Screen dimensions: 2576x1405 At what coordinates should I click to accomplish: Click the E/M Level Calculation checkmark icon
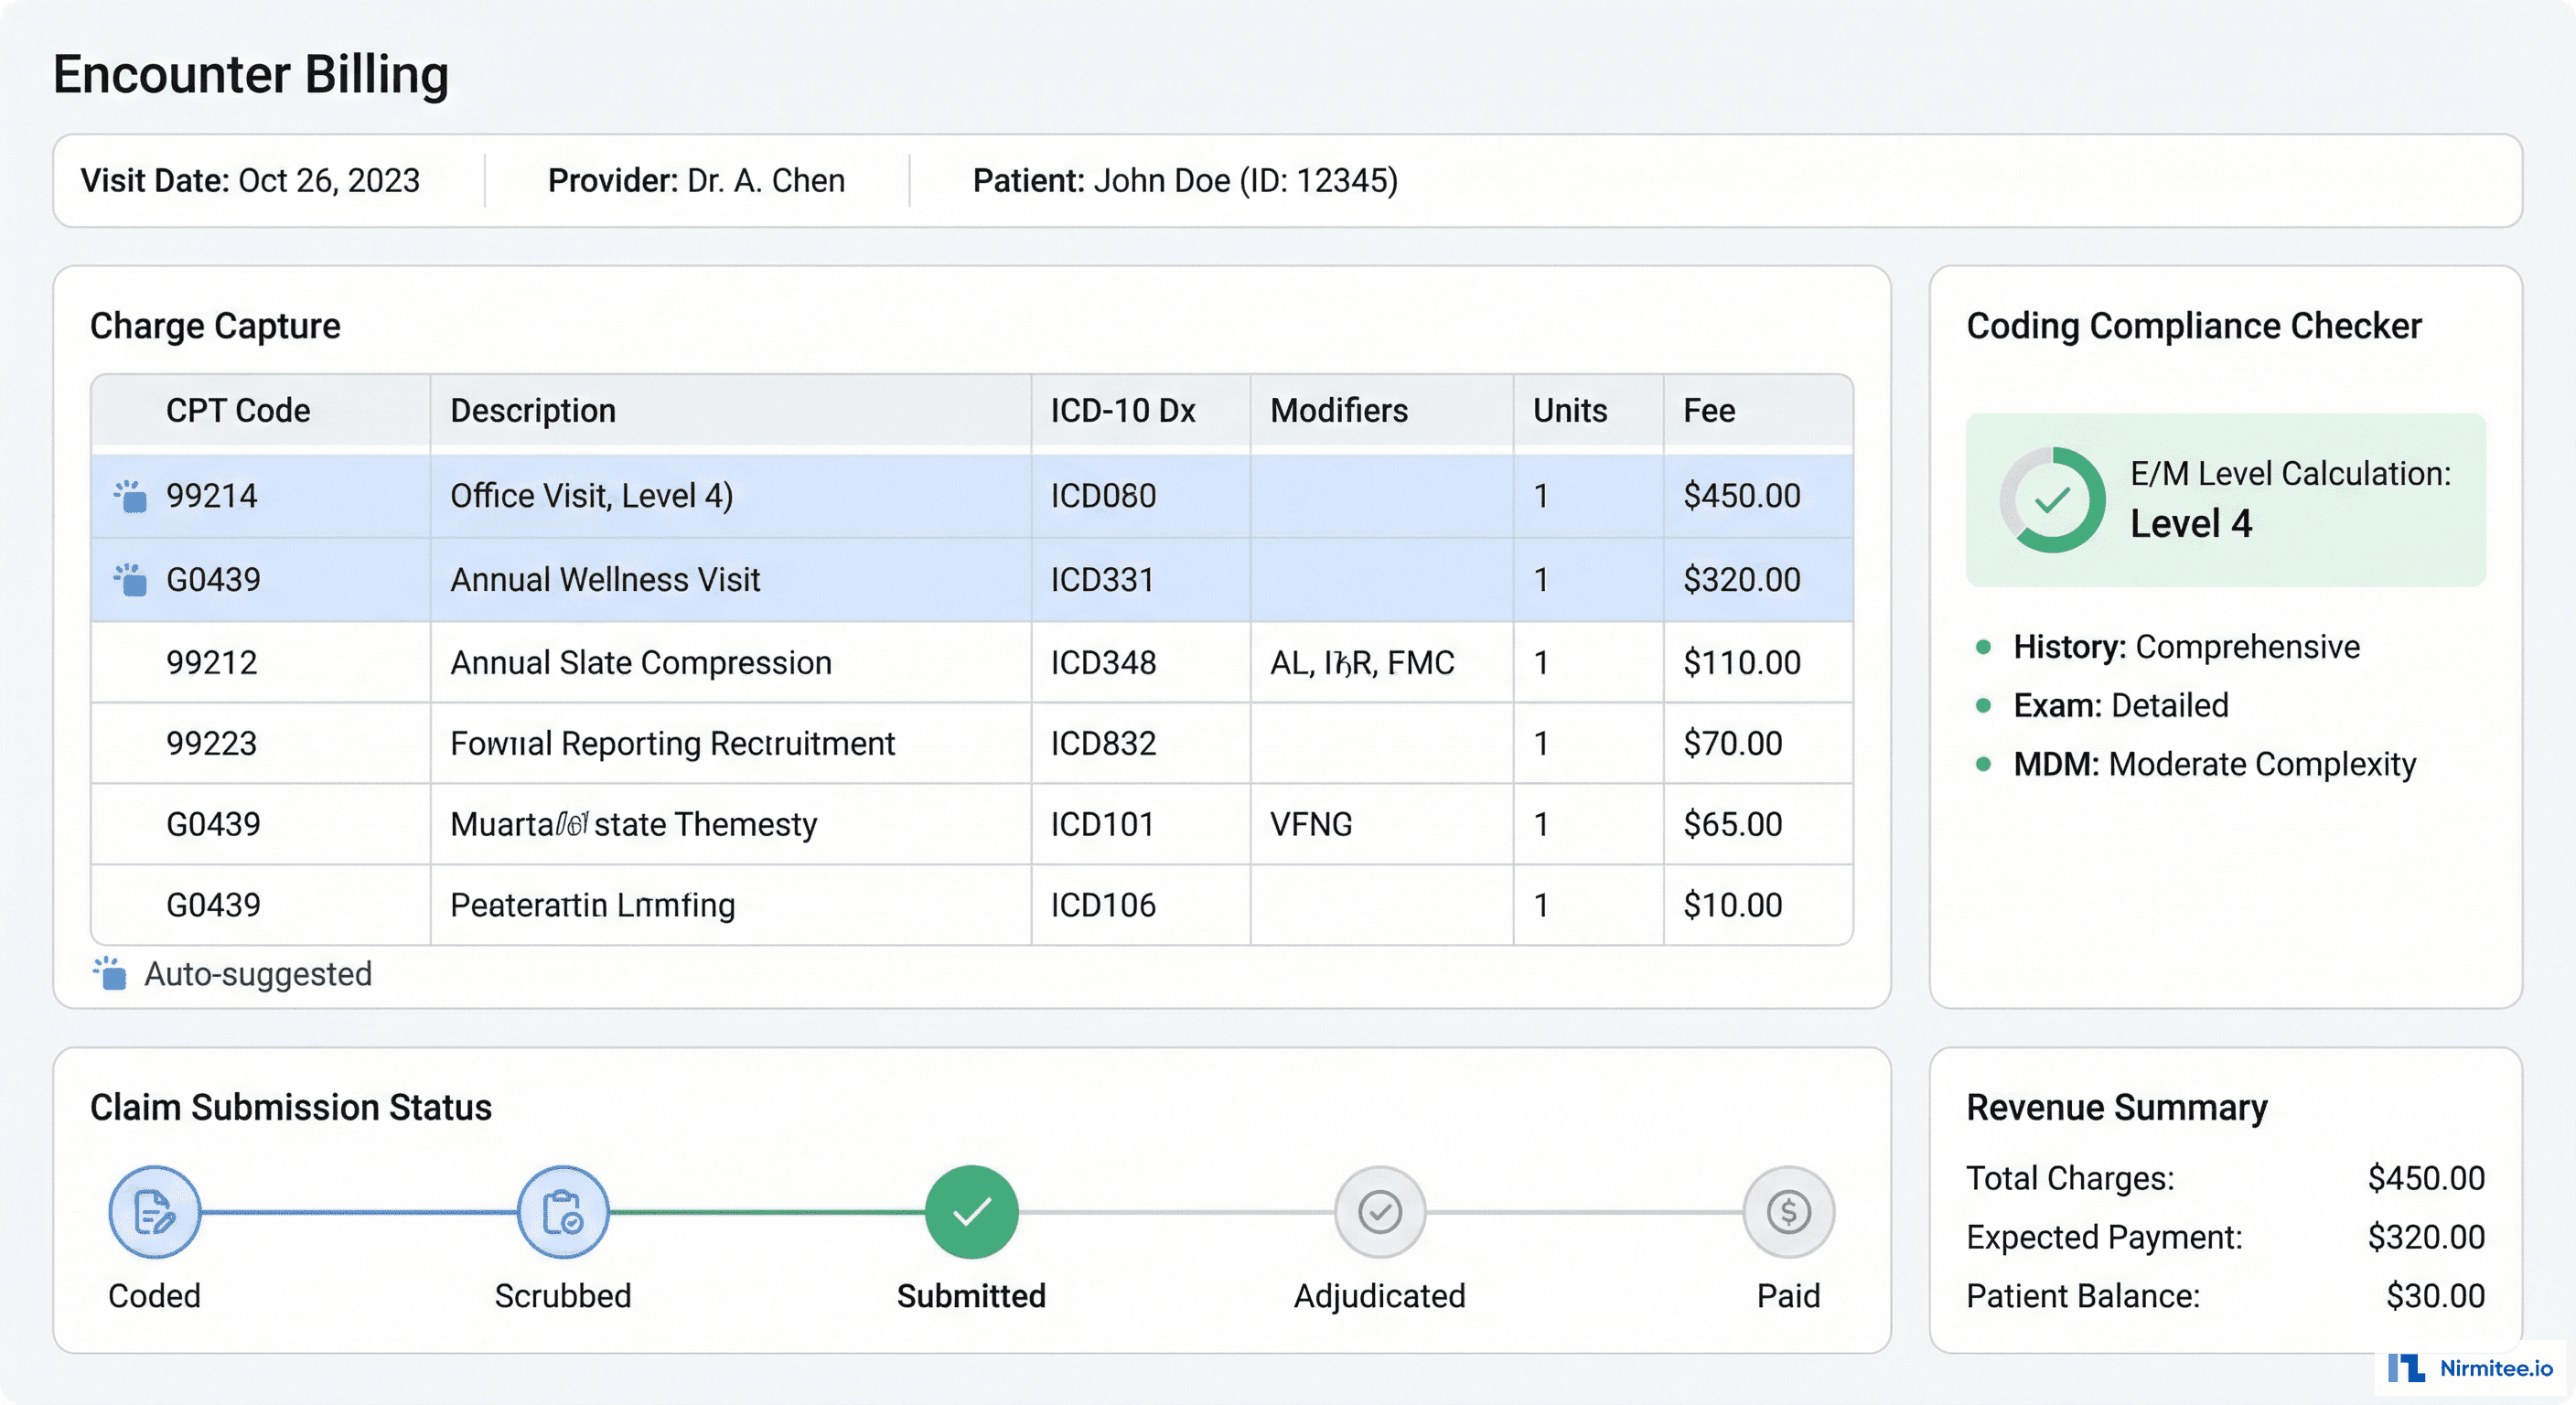pos(2052,502)
